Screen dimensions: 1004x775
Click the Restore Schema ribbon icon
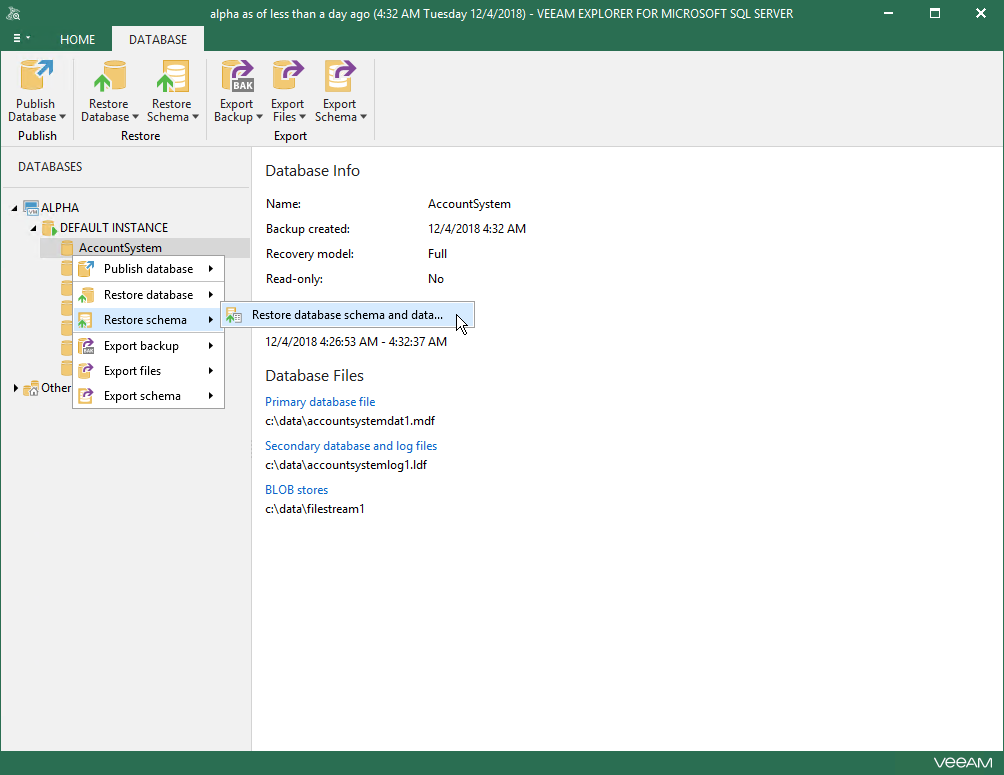point(172,76)
